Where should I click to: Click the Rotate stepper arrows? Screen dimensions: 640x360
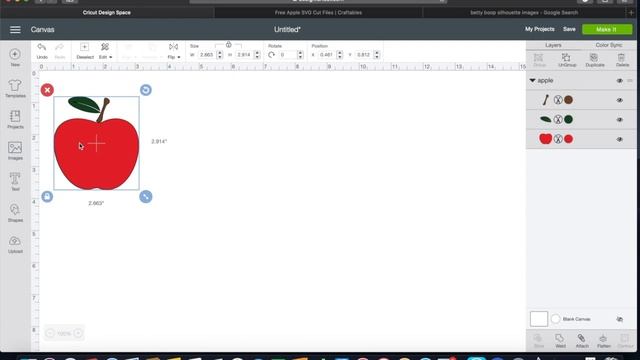coord(300,55)
